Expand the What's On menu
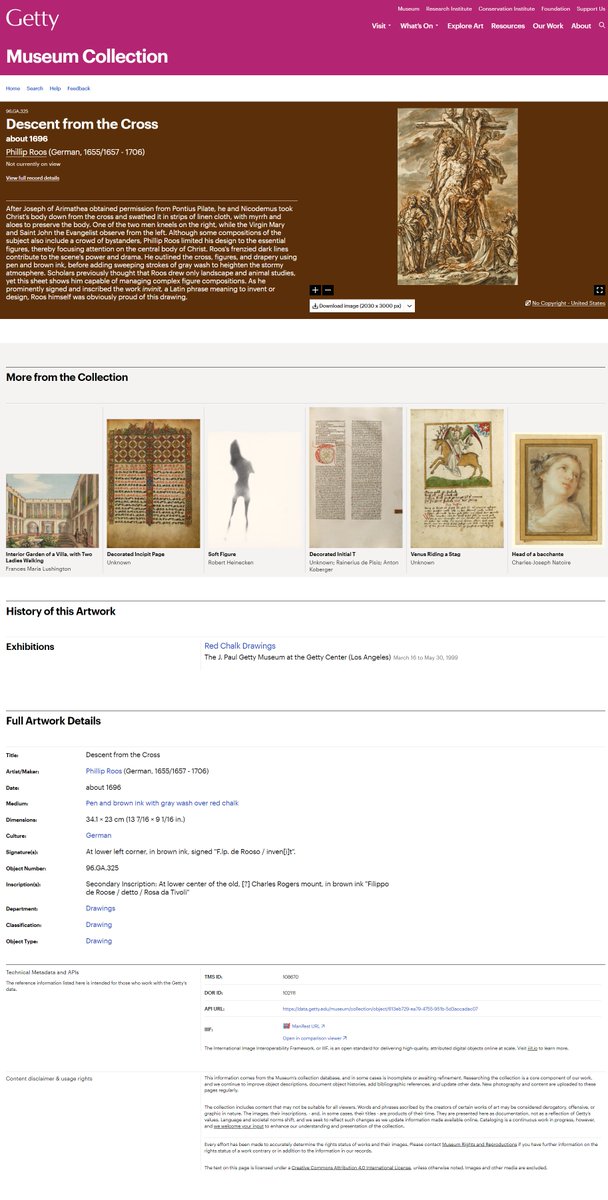608x1200 pixels. point(419,26)
